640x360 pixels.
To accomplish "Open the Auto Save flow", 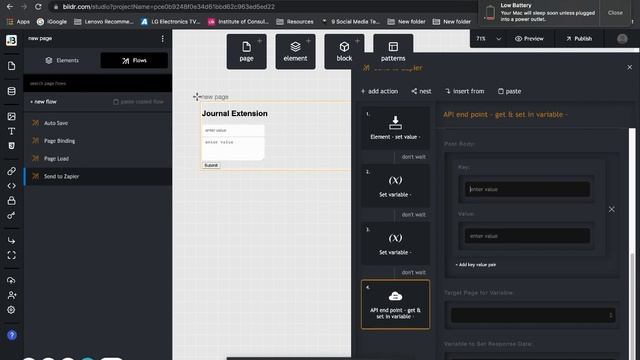I will pos(98,123).
